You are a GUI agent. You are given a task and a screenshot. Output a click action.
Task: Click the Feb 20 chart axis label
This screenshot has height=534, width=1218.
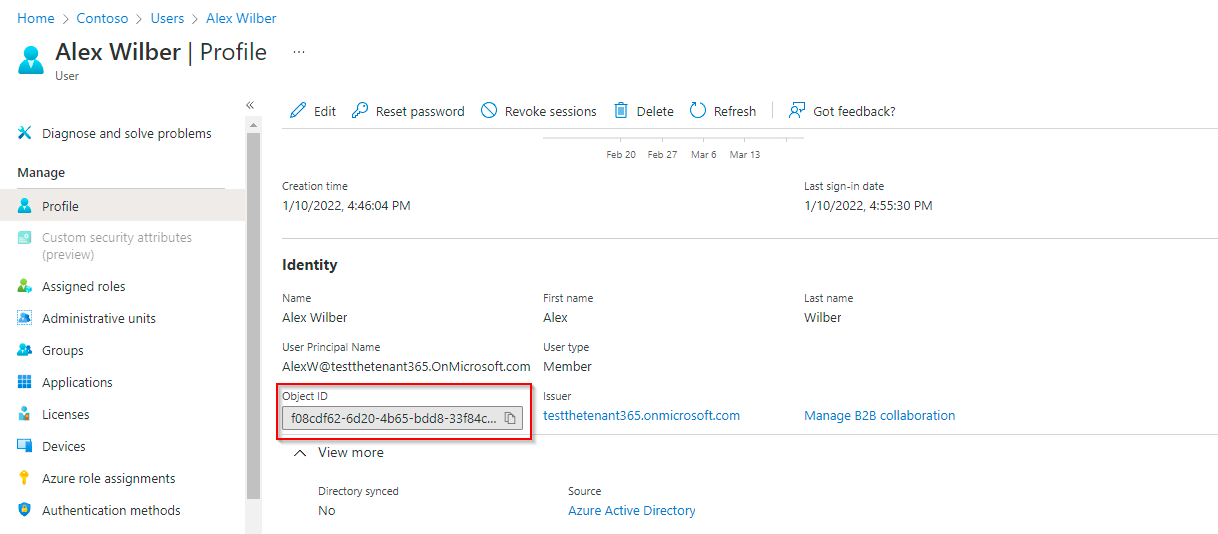(621, 154)
